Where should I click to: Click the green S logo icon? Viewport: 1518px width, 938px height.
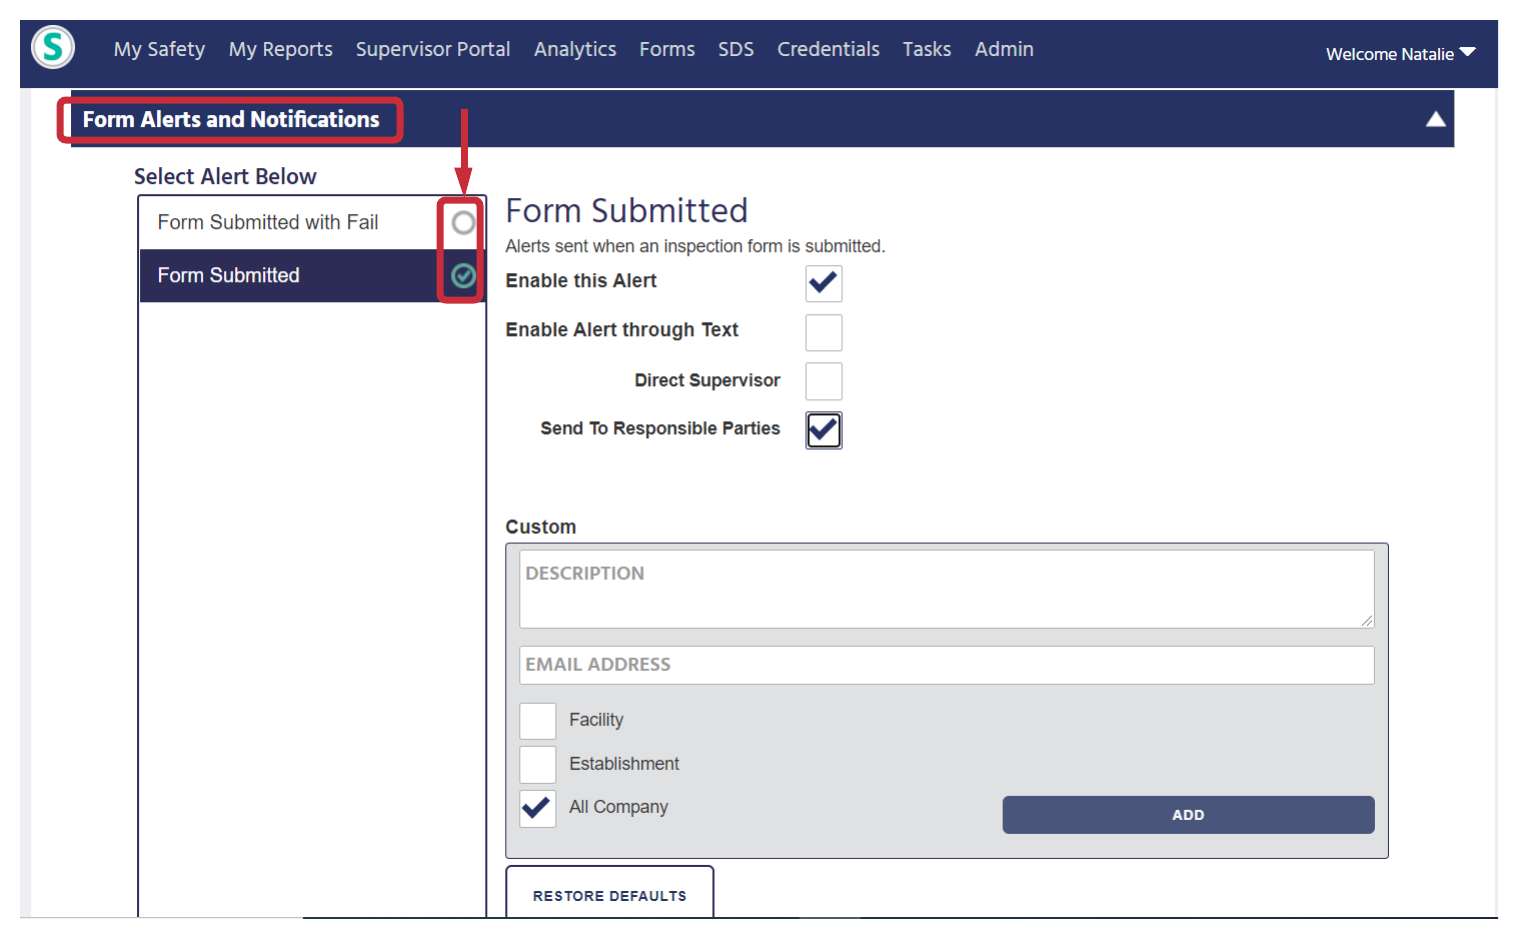(x=52, y=47)
